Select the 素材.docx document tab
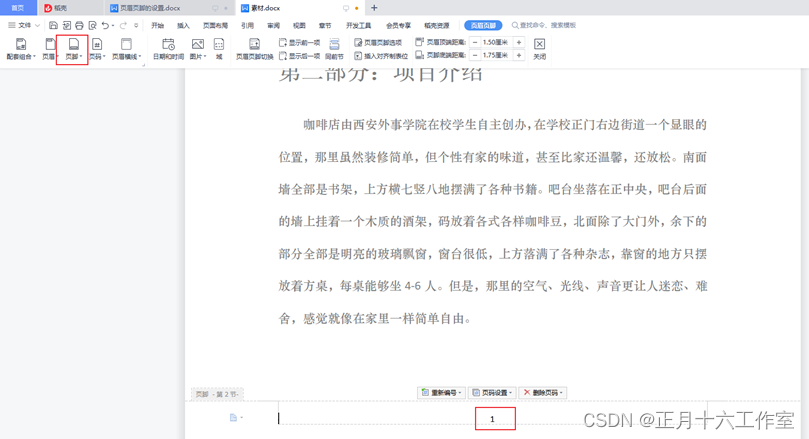The width and height of the screenshot is (809, 439). [x=300, y=8]
